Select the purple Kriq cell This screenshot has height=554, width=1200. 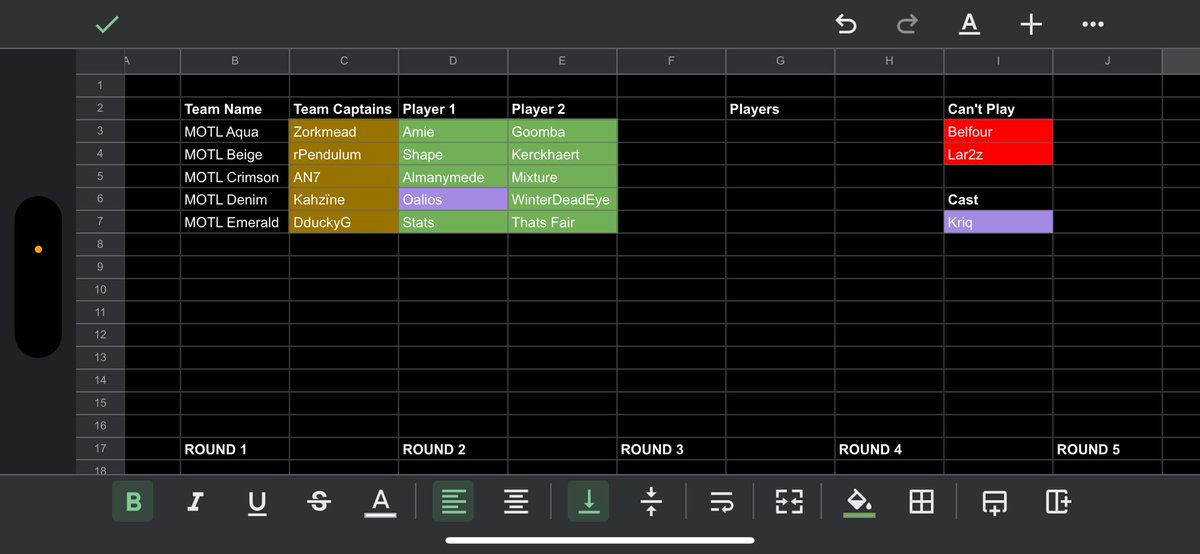(x=998, y=222)
